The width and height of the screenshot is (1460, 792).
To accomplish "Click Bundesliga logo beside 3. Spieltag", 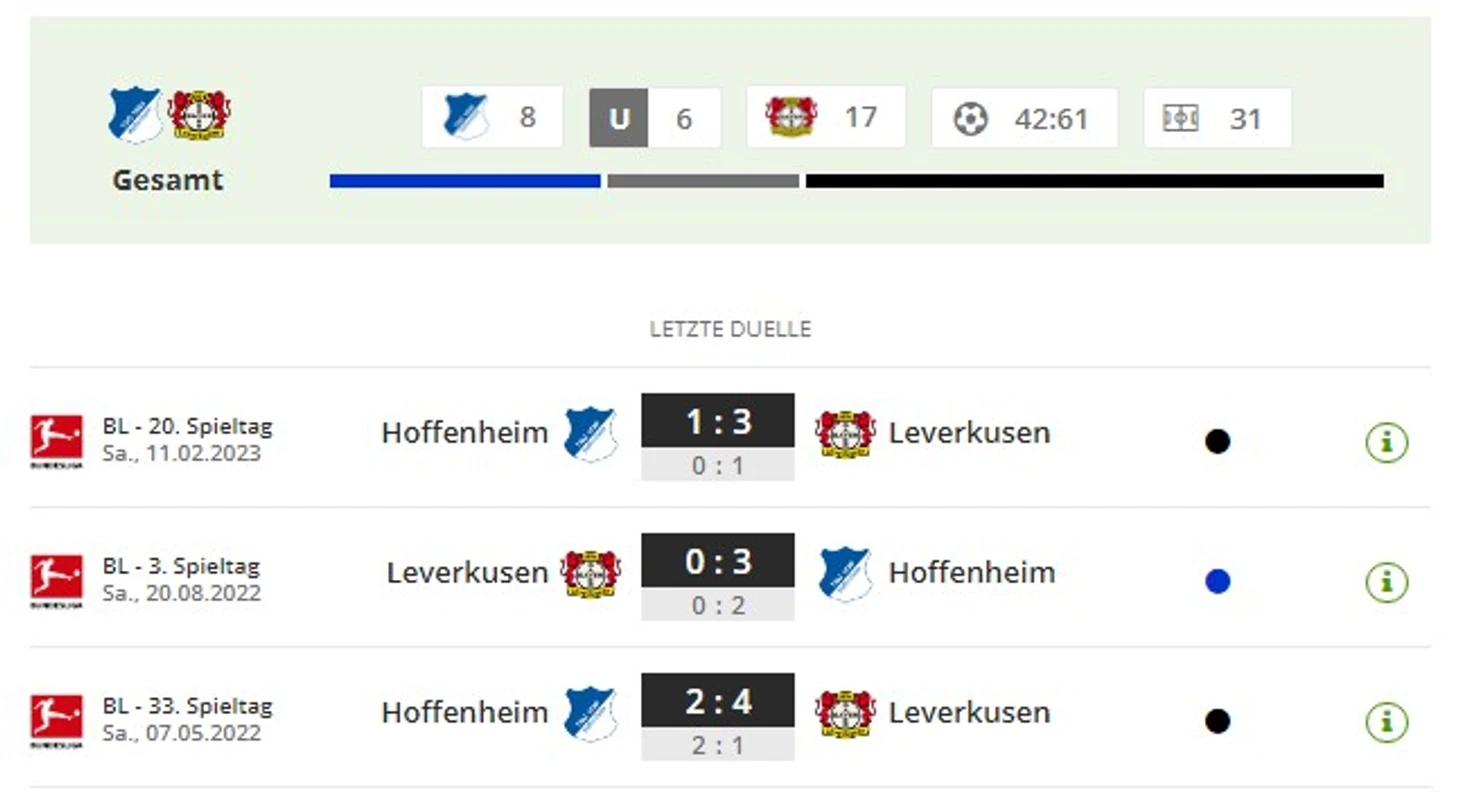I will pos(56,581).
